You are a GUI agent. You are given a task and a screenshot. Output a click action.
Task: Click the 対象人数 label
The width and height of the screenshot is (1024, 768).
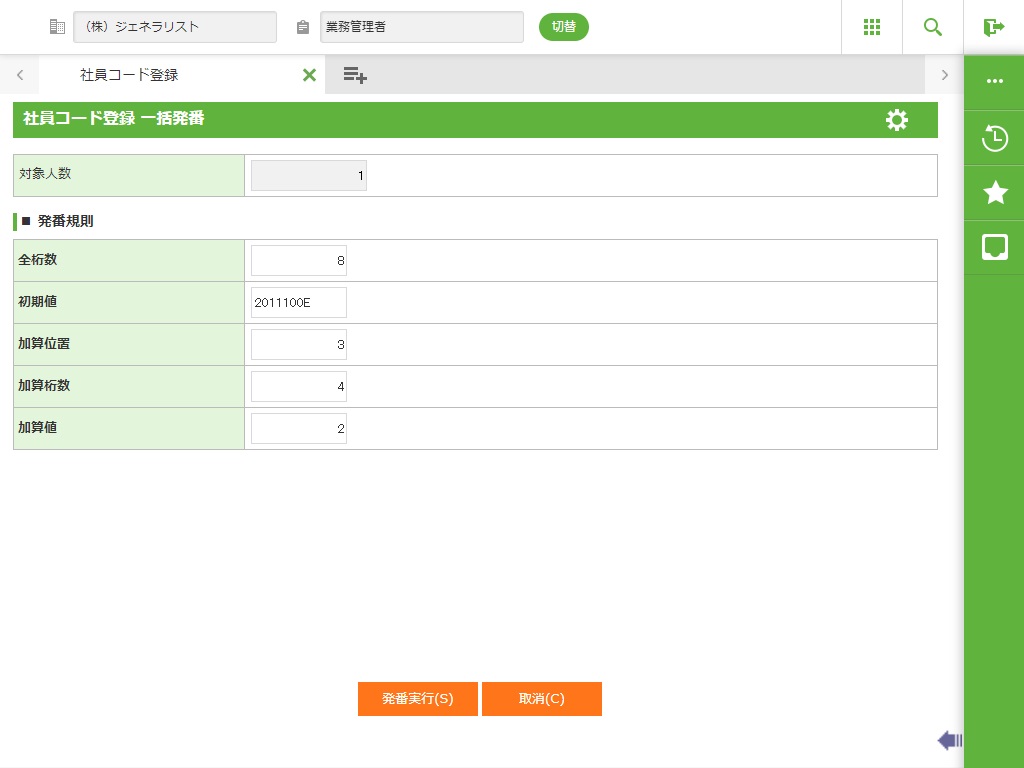coord(45,174)
